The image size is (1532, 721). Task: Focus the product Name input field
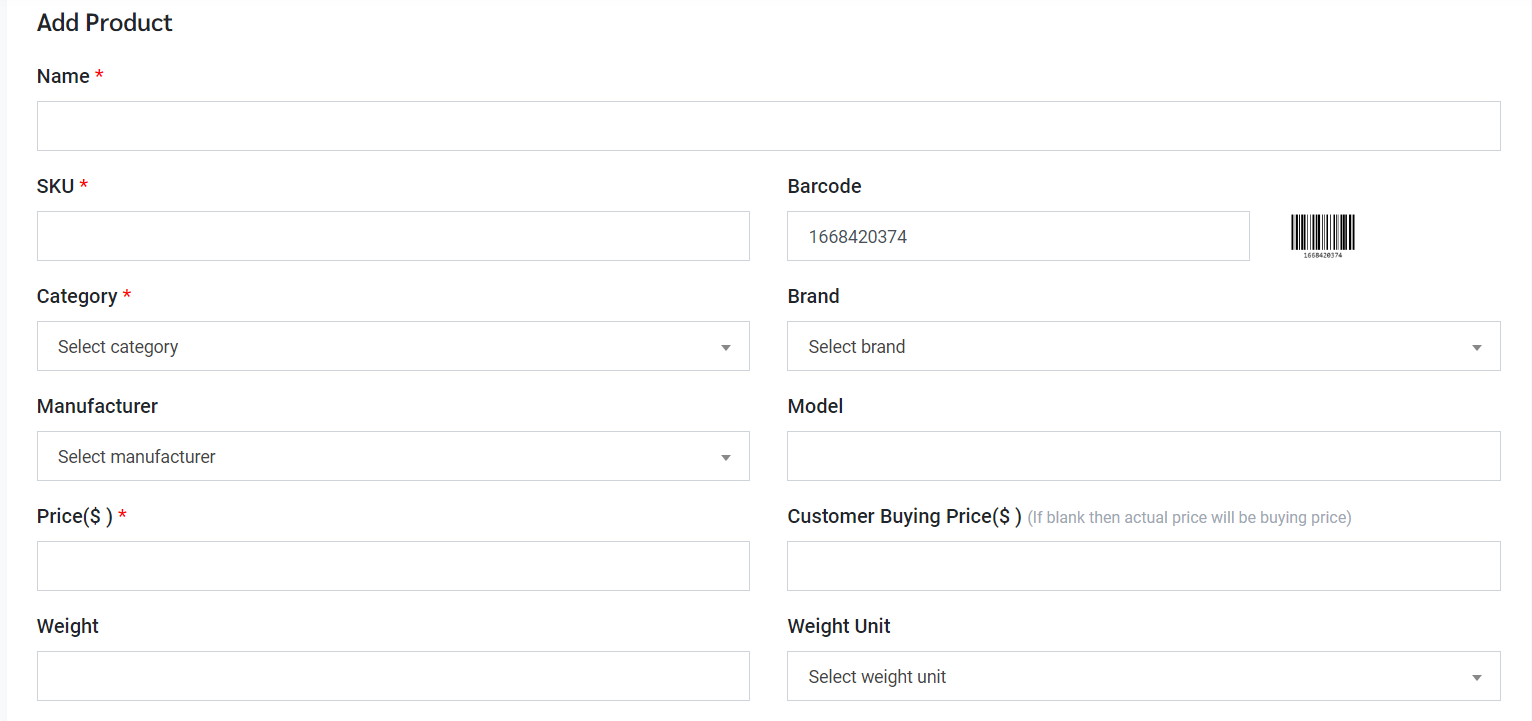[768, 126]
